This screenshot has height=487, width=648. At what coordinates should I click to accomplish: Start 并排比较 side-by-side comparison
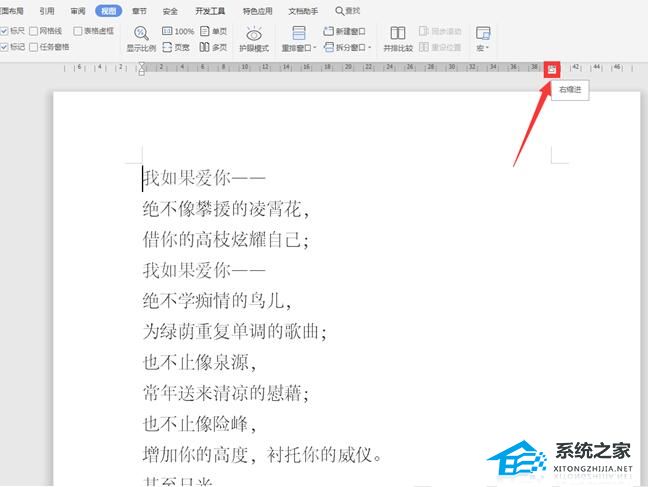coord(398,39)
